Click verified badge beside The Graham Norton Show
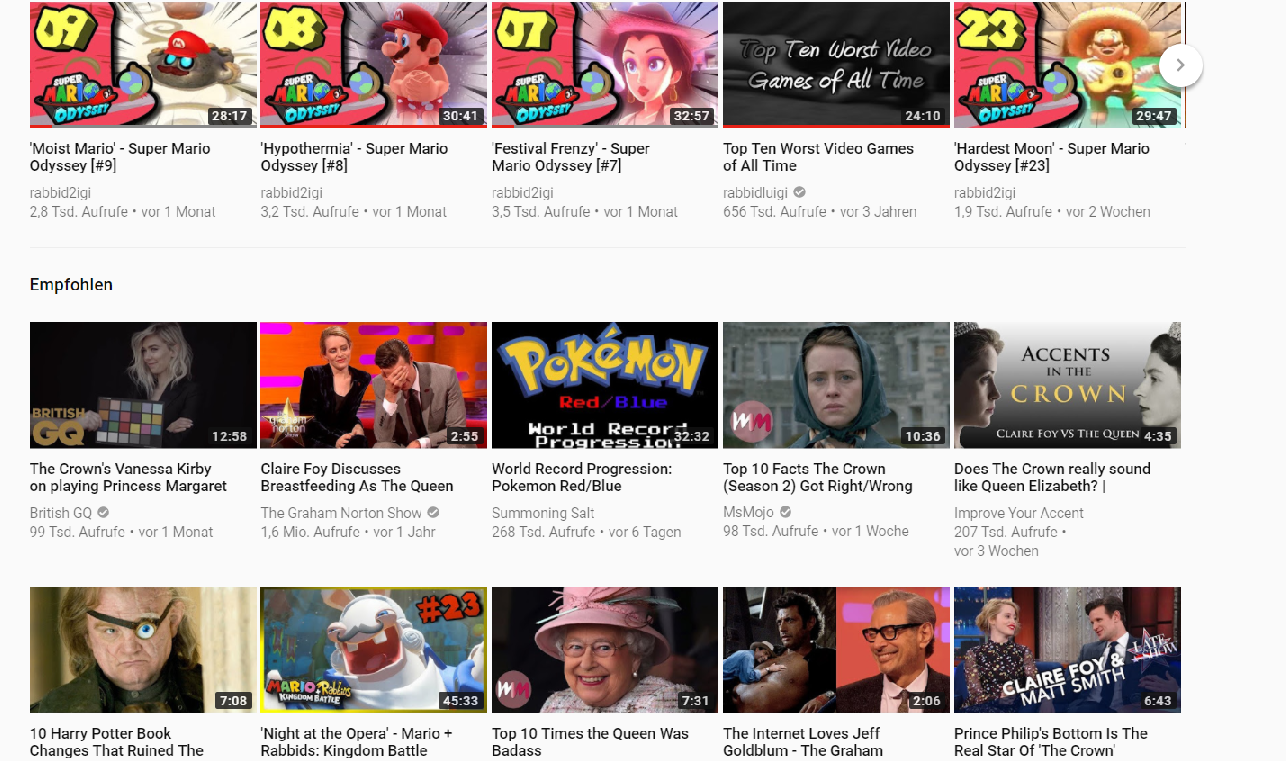The image size is (1286, 761). [433, 513]
